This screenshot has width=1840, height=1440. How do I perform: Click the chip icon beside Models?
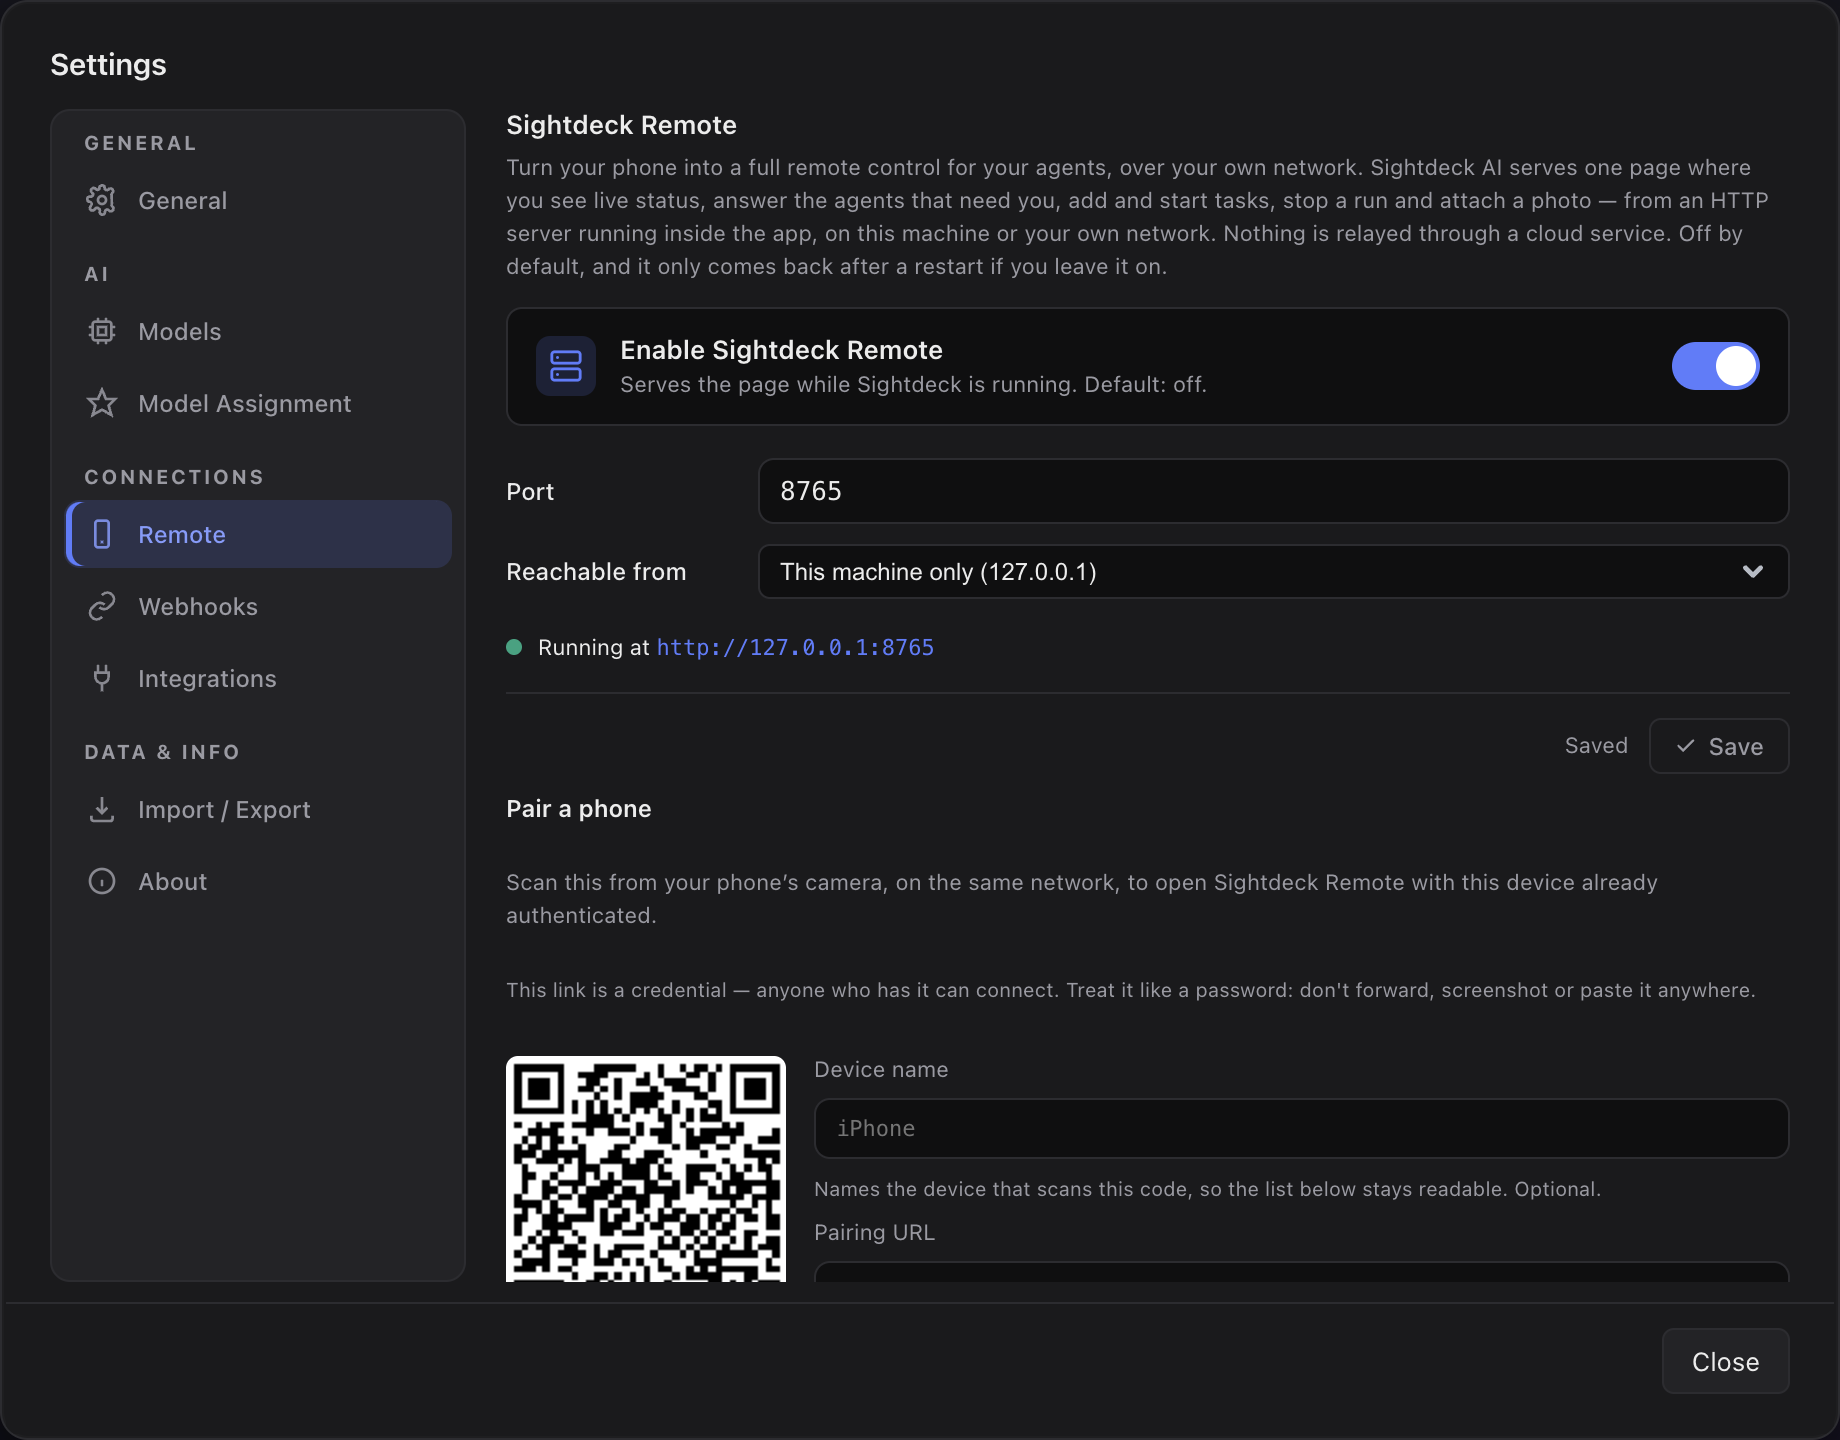coord(101,331)
